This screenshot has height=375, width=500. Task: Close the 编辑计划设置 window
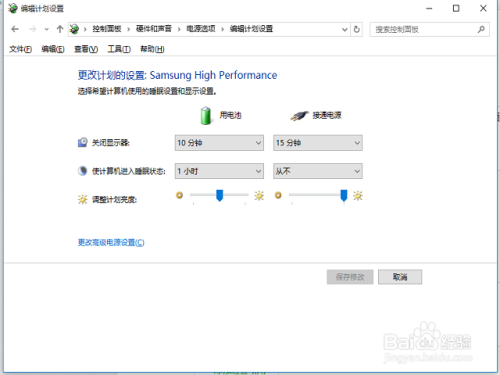[x=483, y=8]
